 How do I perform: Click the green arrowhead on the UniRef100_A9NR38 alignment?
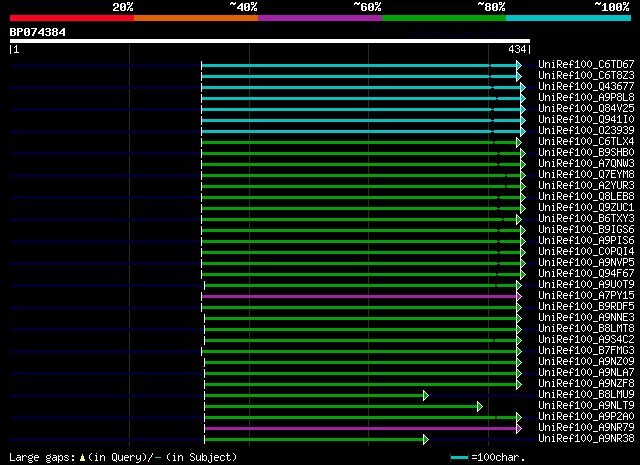[x=426, y=440]
